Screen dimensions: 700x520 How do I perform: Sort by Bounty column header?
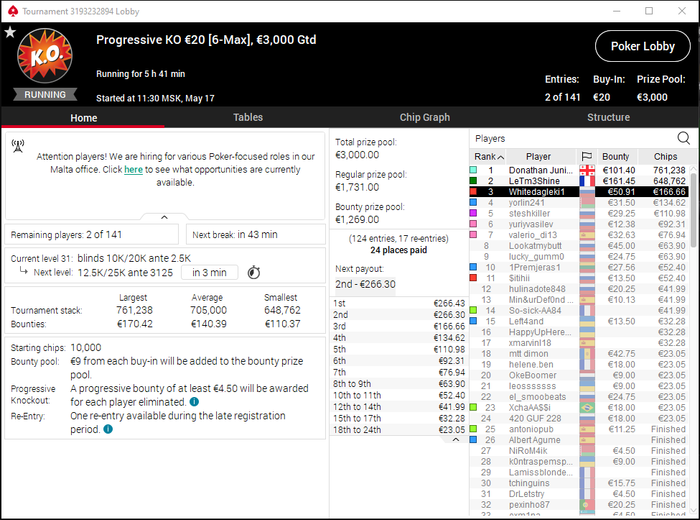(x=615, y=157)
